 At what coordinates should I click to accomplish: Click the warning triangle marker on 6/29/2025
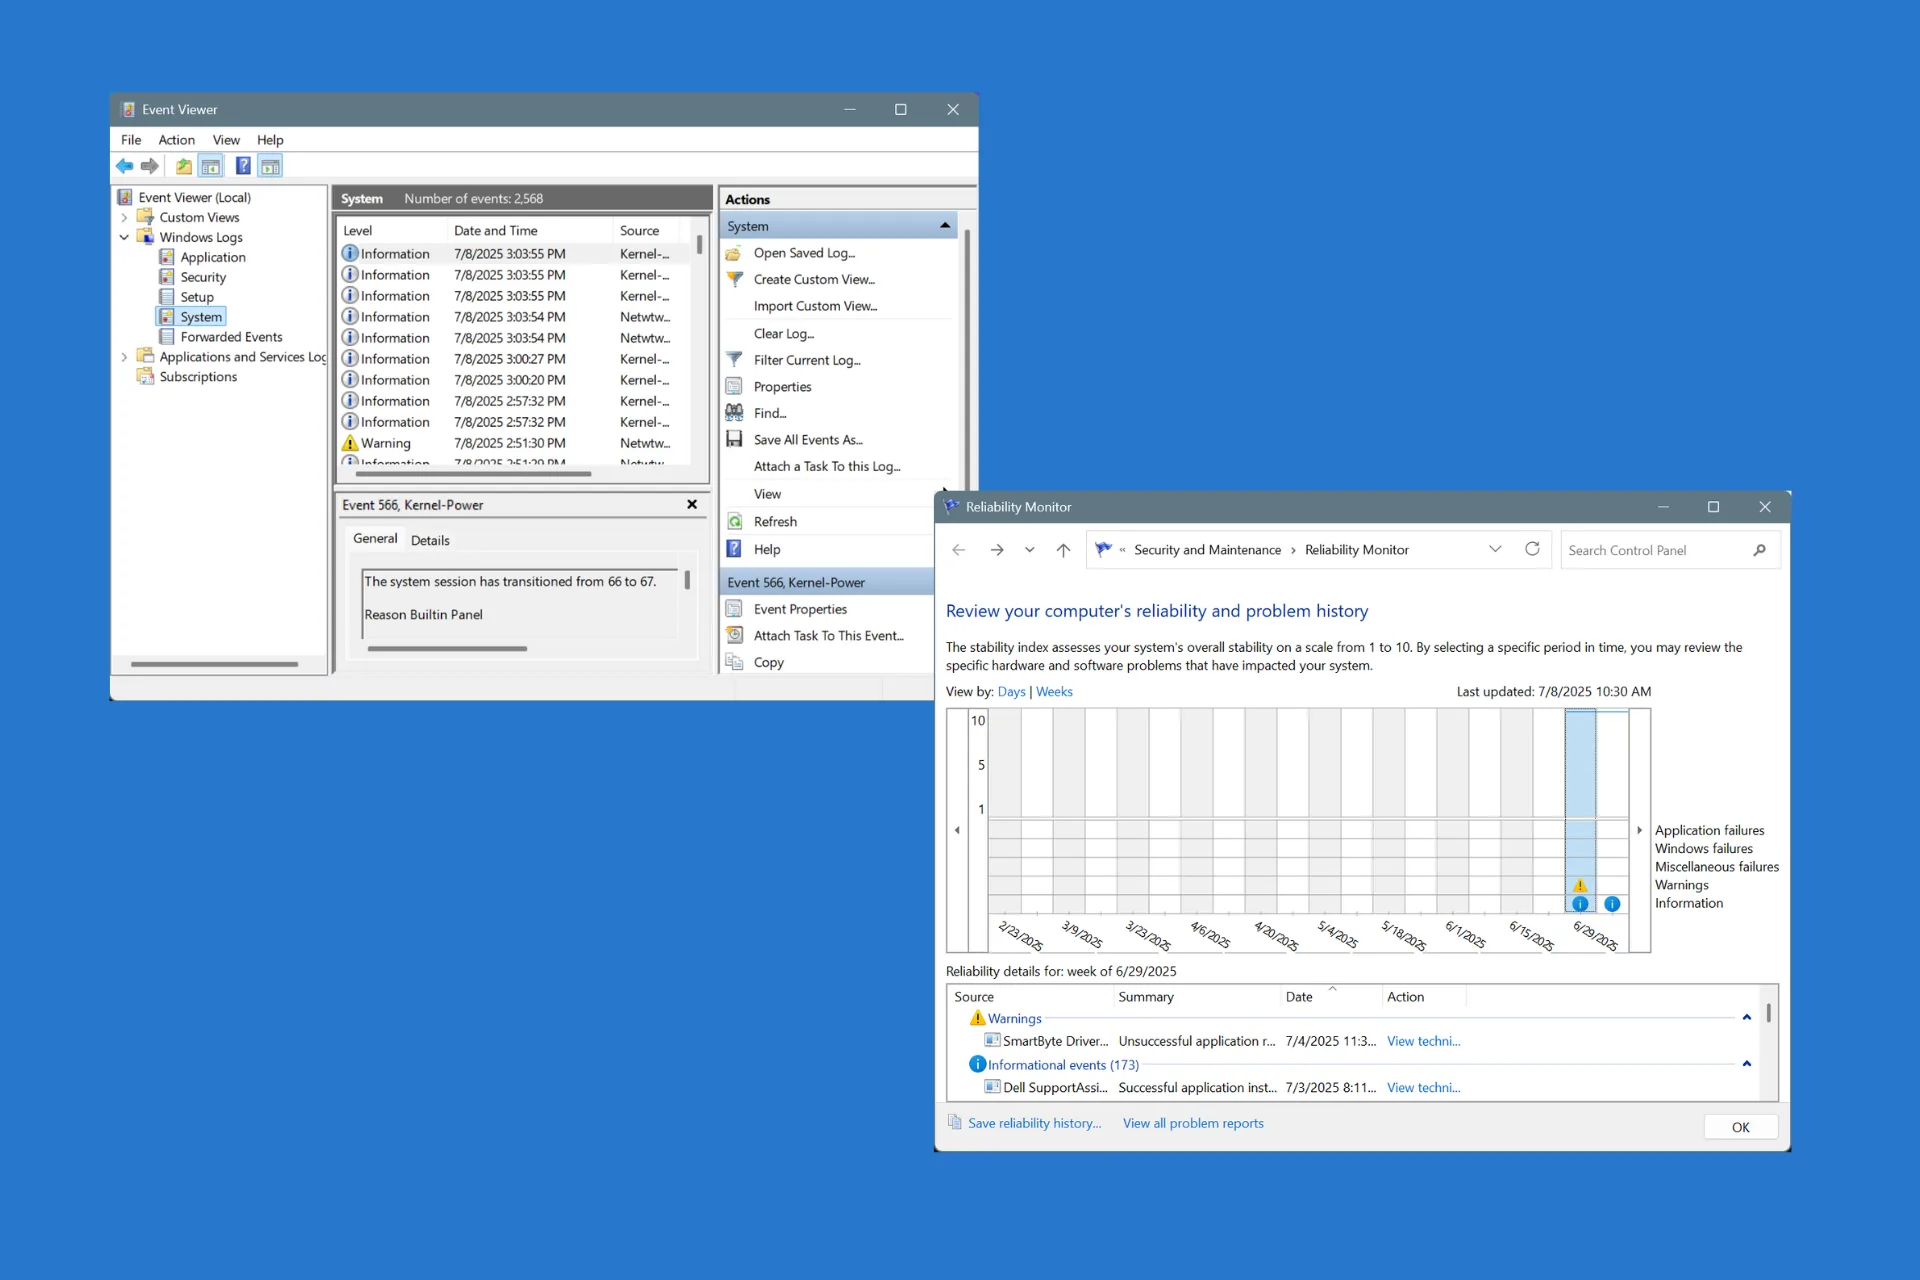coord(1580,885)
